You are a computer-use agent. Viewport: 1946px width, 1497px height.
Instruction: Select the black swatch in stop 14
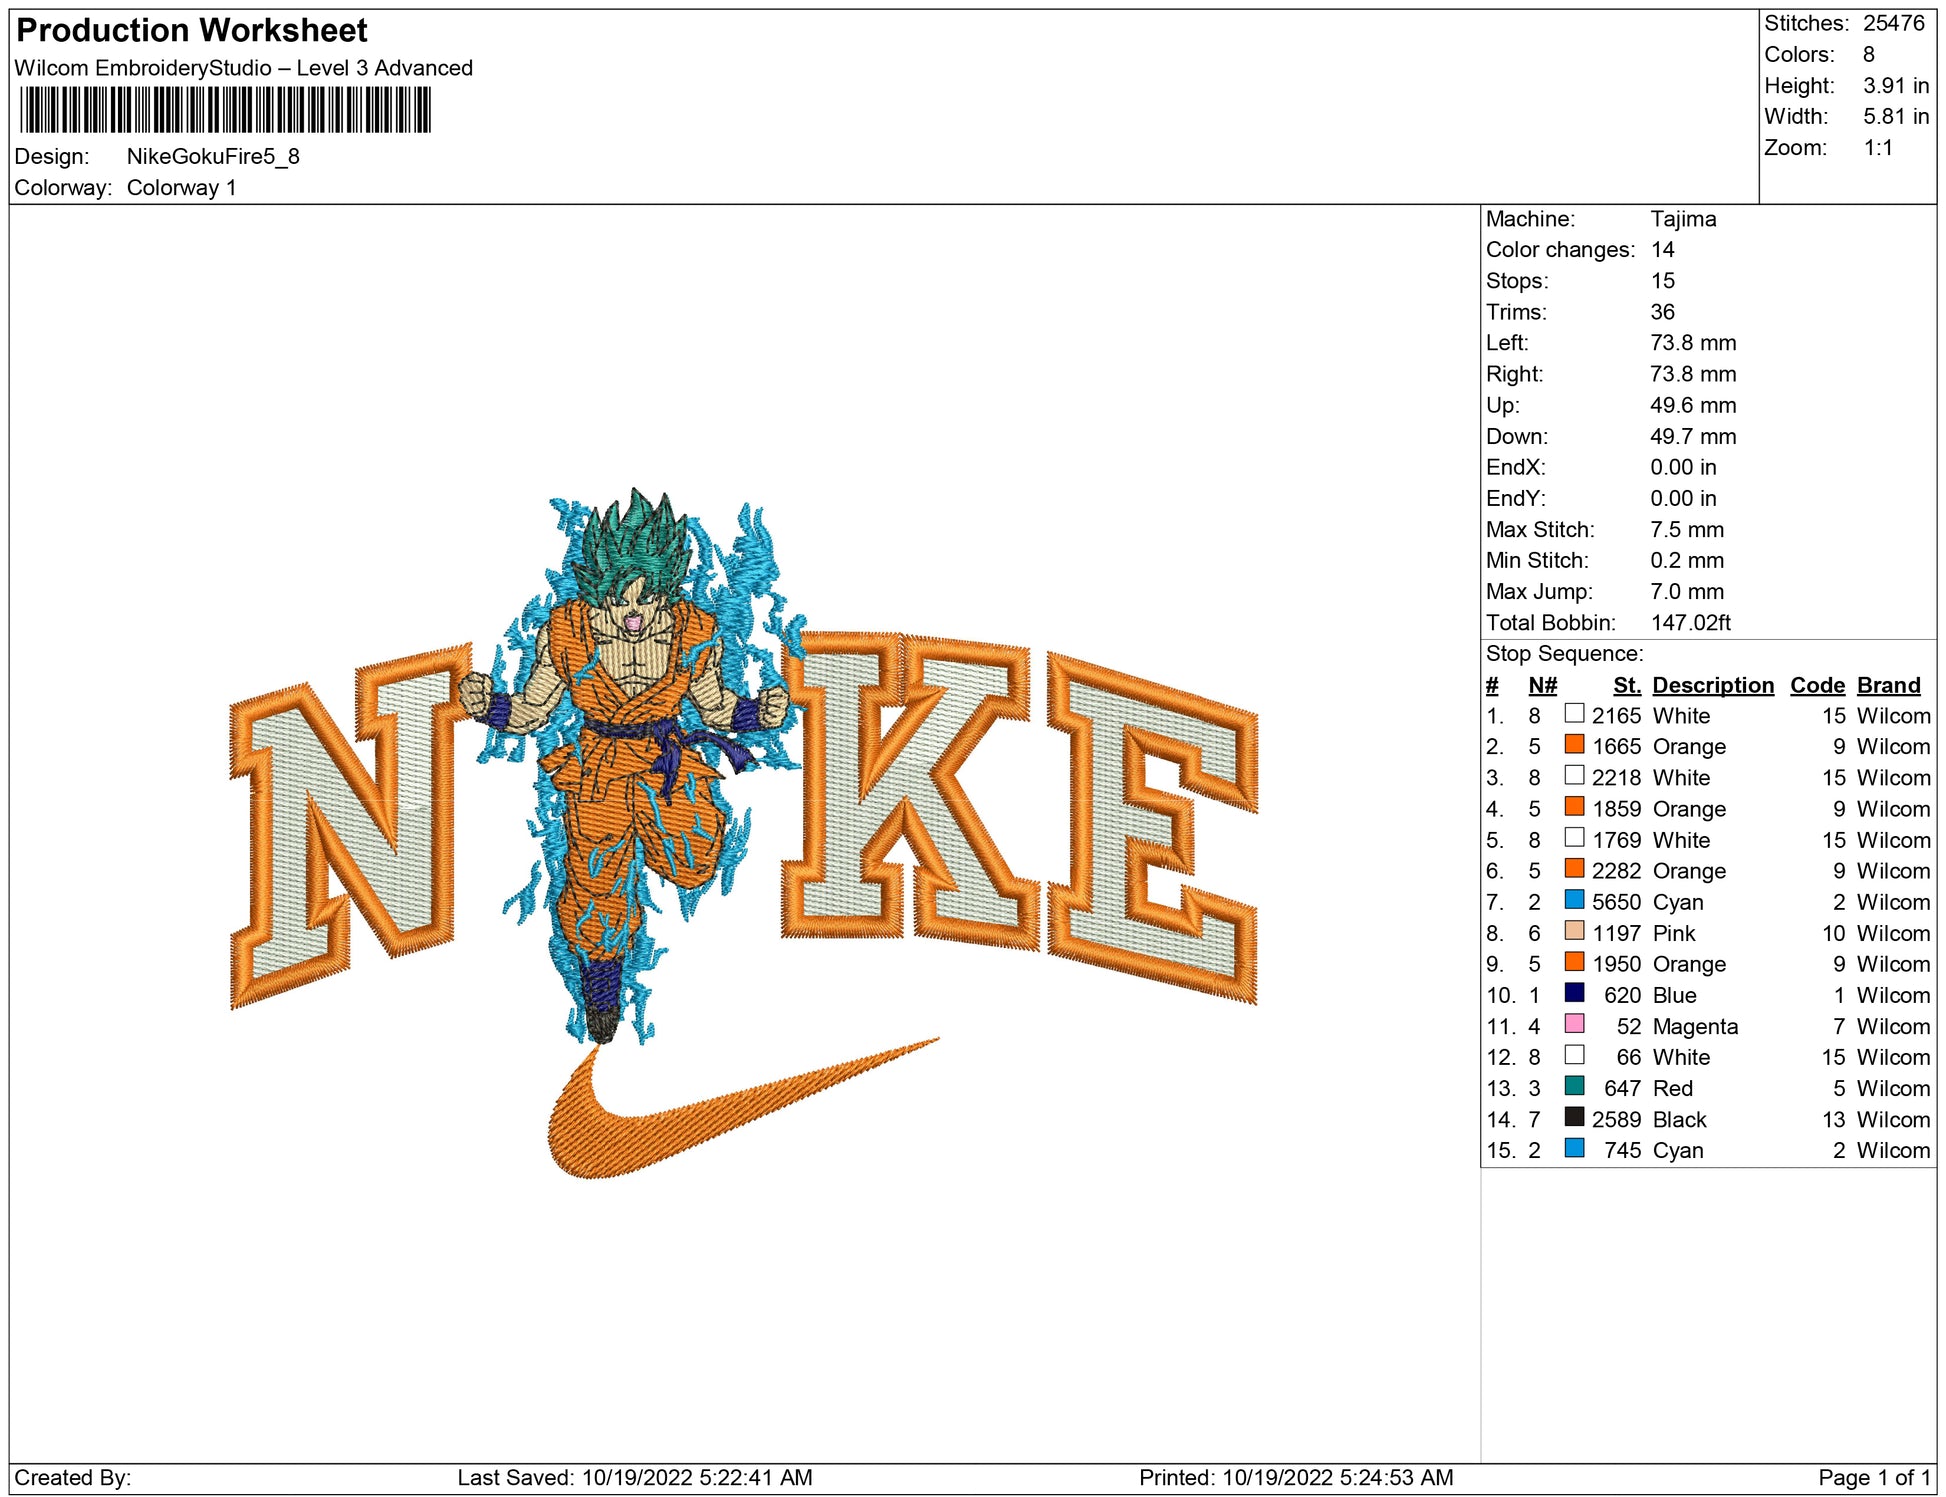pos(1574,1116)
